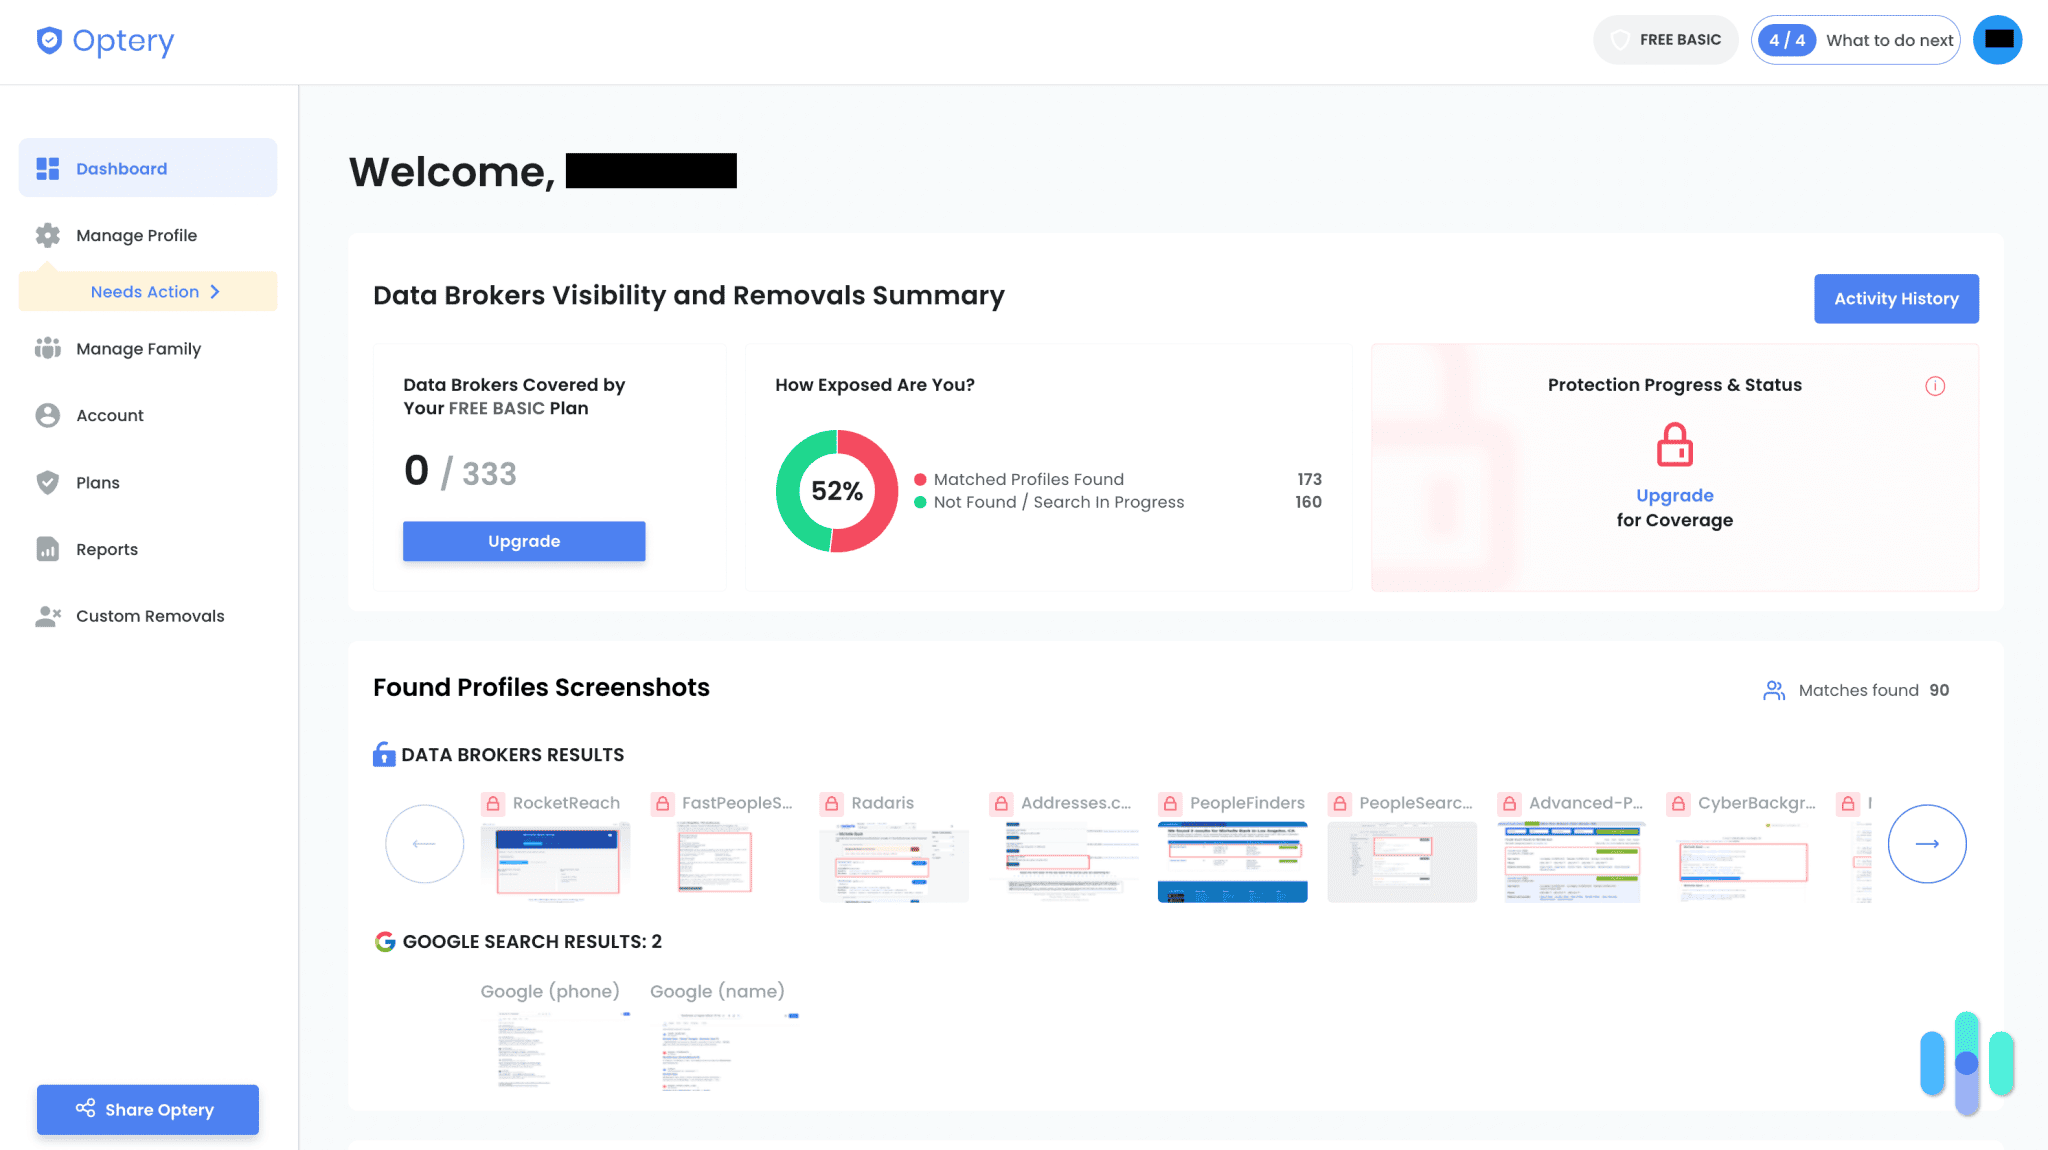The width and height of the screenshot is (2048, 1150).
Task: Click the FREE BASIC shield badge
Action: (1665, 39)
